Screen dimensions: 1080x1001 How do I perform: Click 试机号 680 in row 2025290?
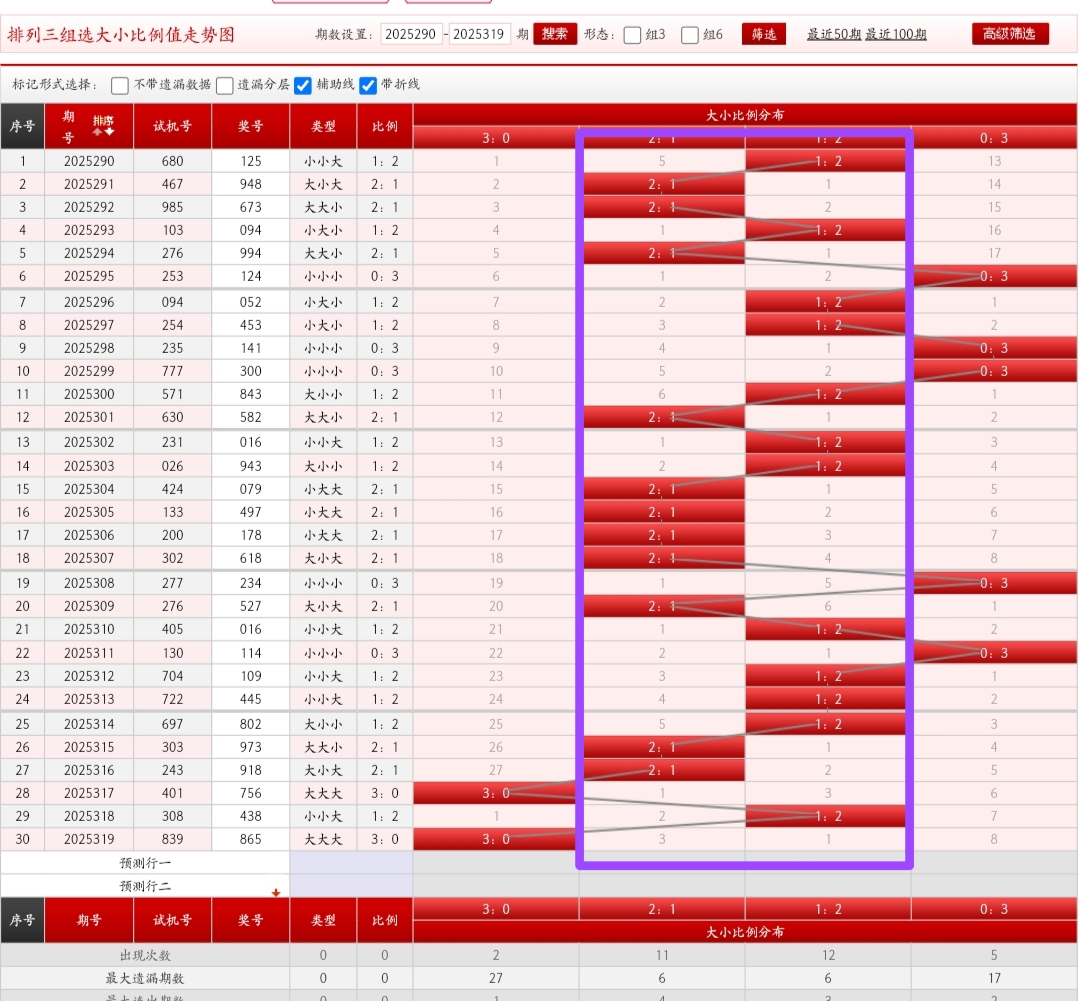point(172,161)
